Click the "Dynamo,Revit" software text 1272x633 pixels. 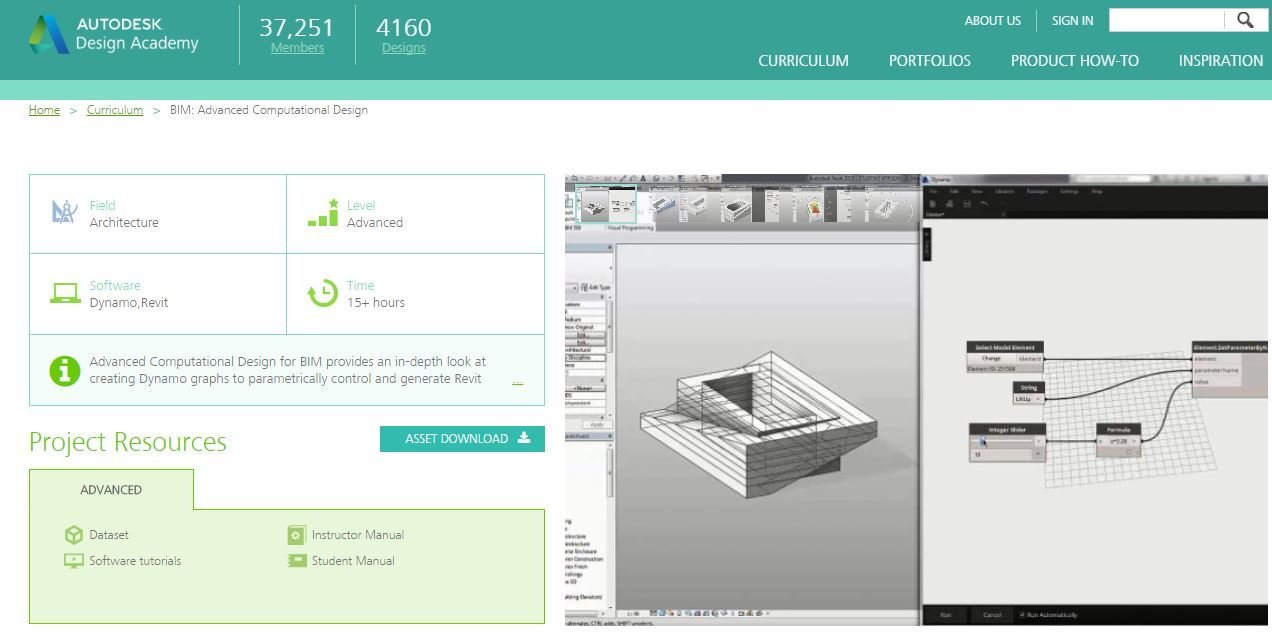click(x=129, y=303)
